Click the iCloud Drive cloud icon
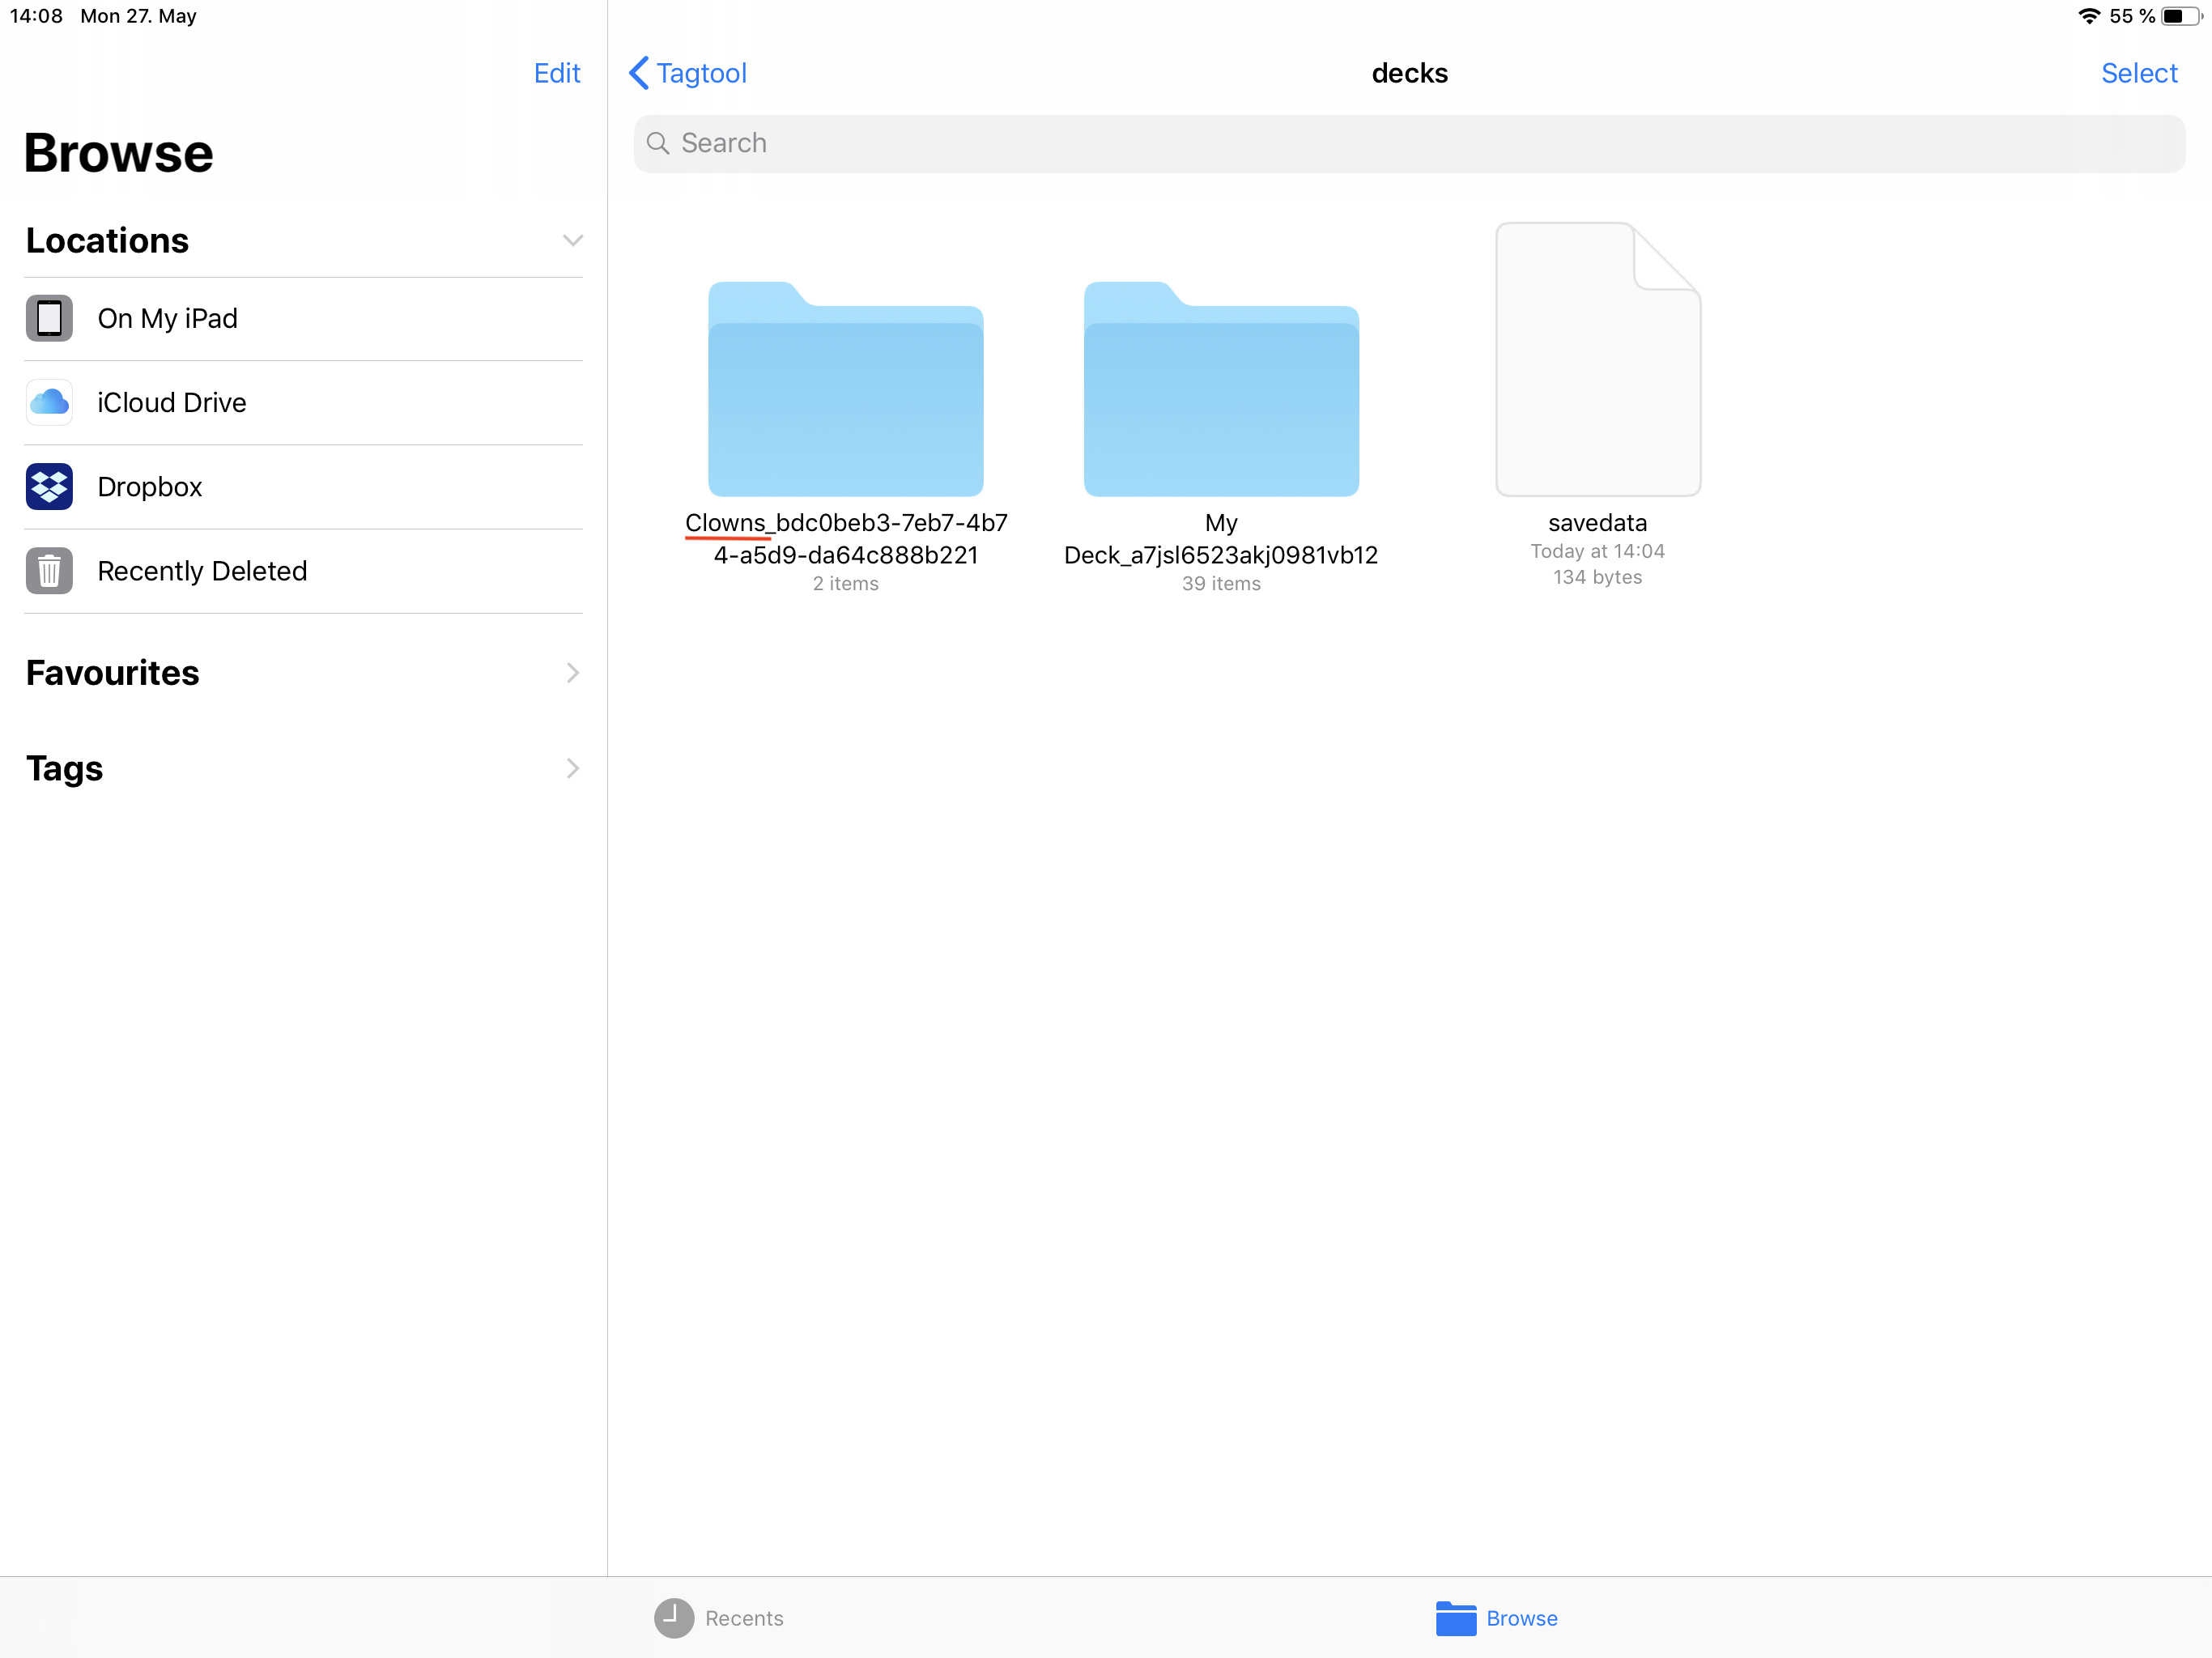The image size is (2212, 1658). tap(49, 402)
